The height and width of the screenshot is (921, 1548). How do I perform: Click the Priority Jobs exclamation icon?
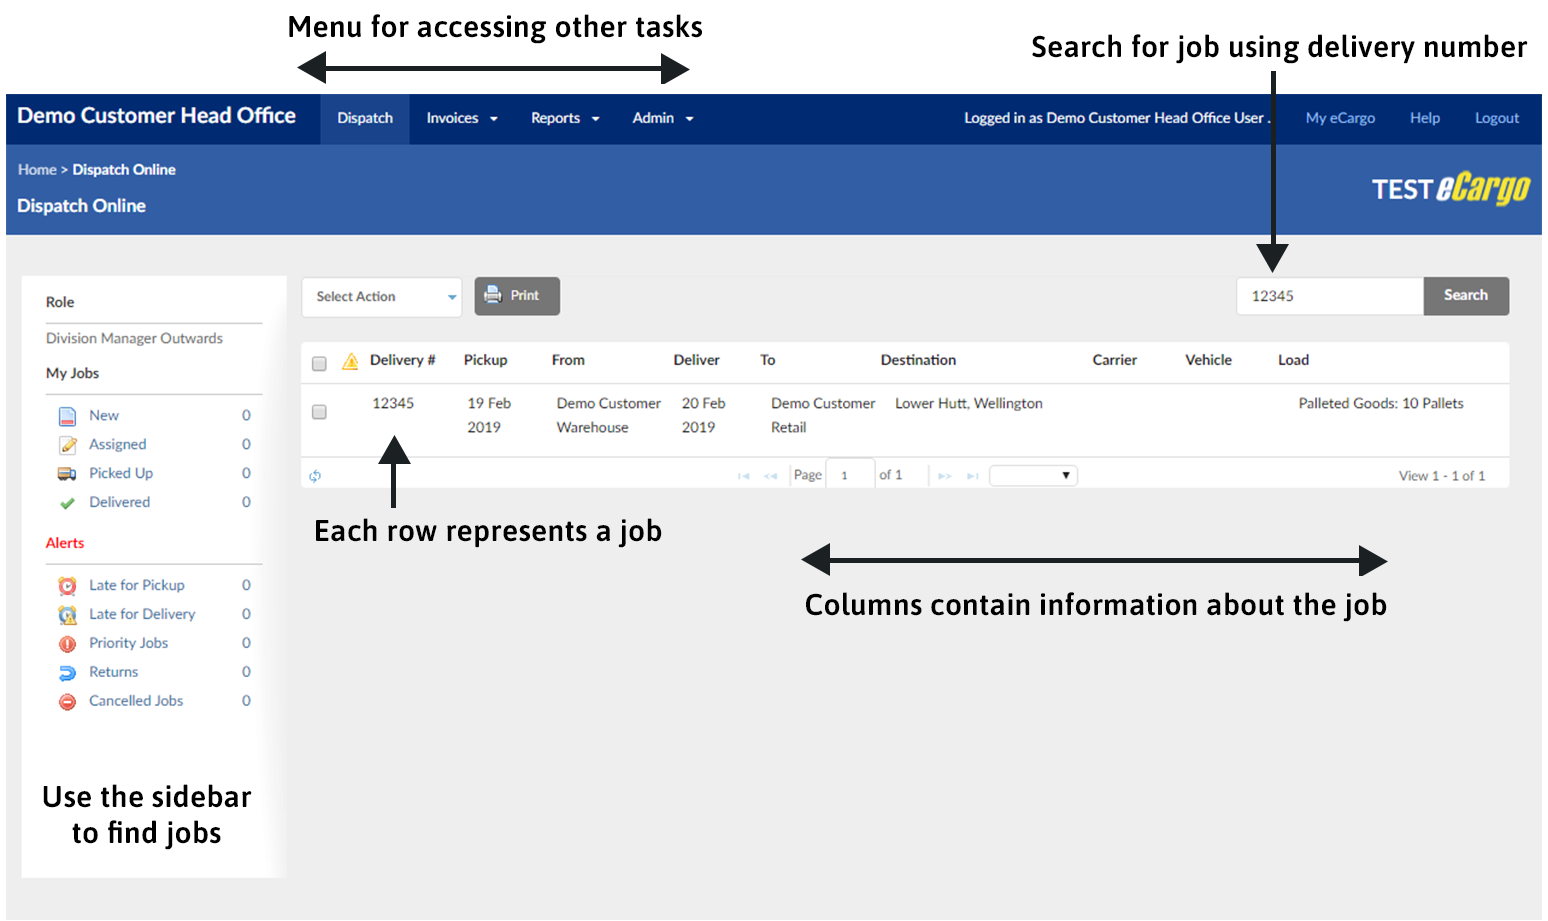[67, 644]
